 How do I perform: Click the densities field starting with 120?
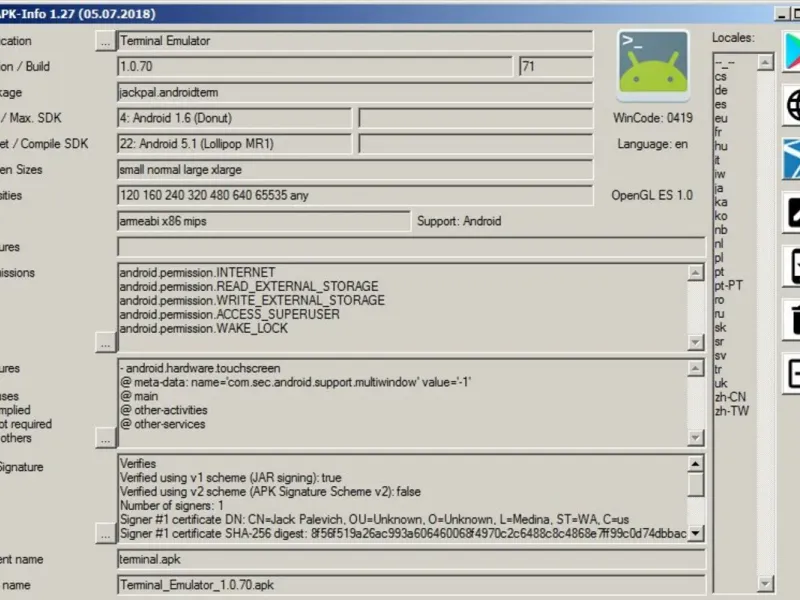[x=355, y=195]
